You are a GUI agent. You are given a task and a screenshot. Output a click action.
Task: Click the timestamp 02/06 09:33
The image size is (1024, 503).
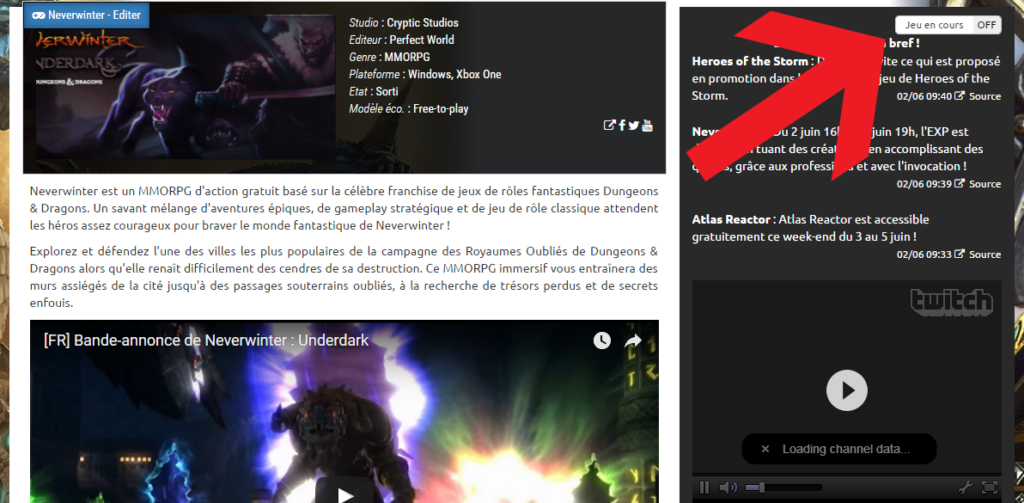point(924,255)
